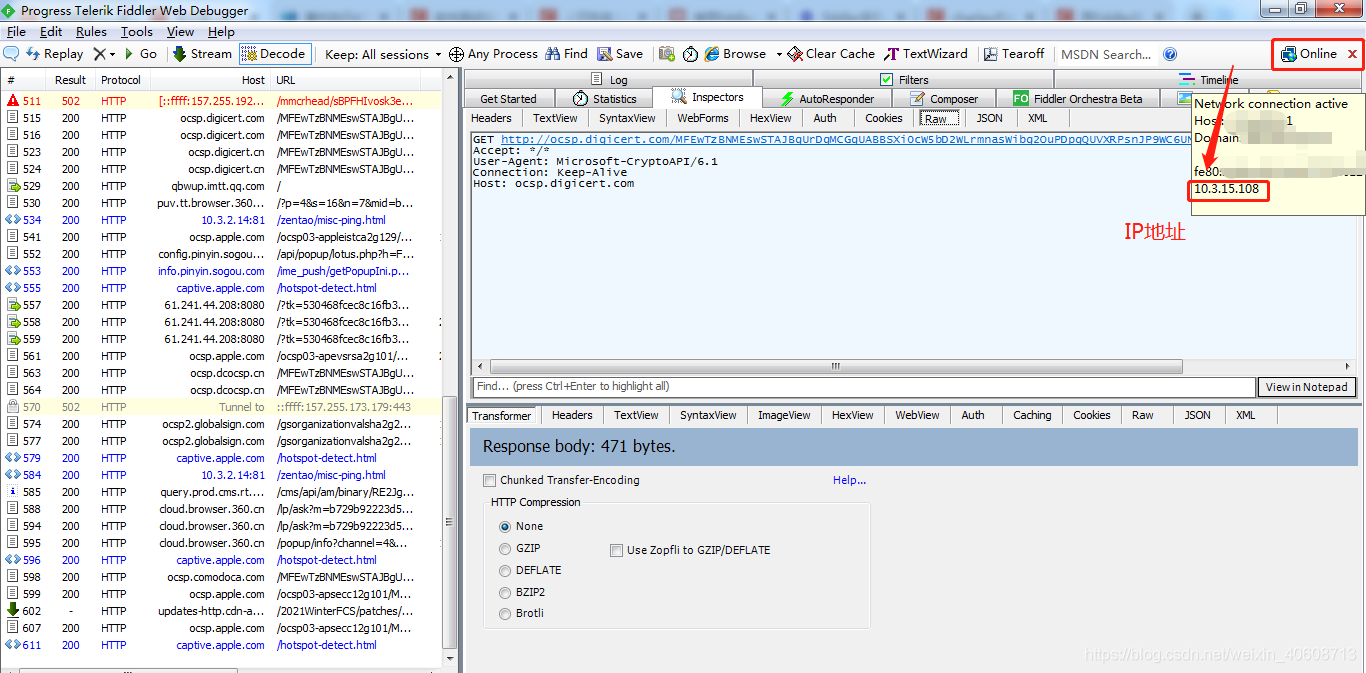Open Keep: All sessions dropdown
Screen dimensions: 1366x673
(x=383, y=54)
